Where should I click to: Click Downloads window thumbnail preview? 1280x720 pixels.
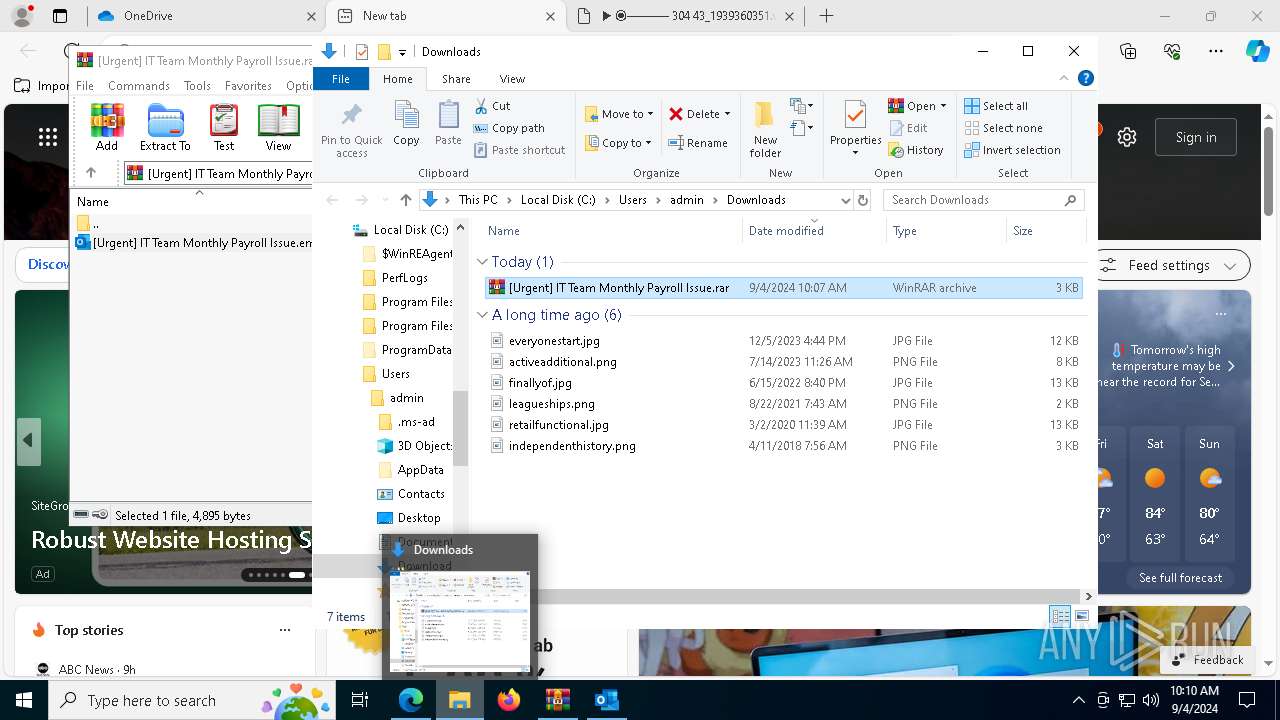(459, 621)
